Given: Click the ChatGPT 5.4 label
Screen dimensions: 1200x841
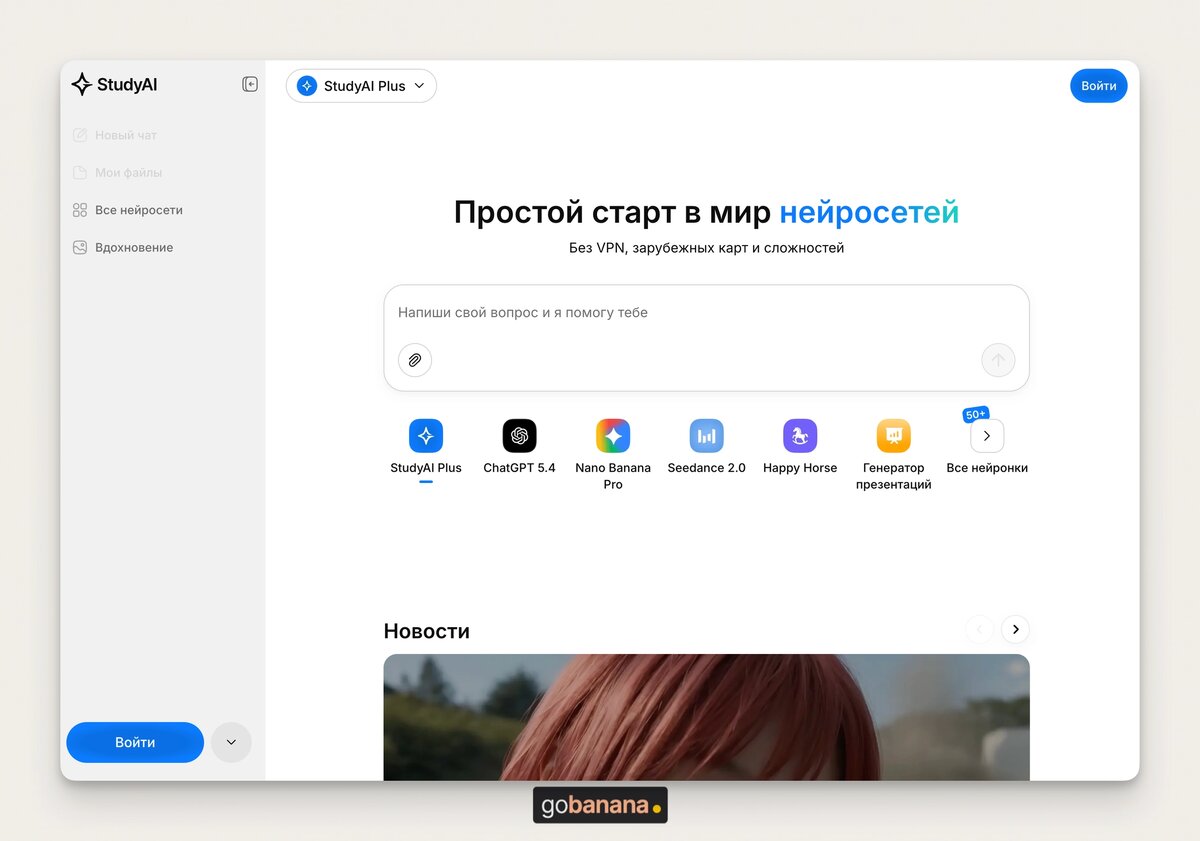Looking at the screenshot, I should coord(519,468).
